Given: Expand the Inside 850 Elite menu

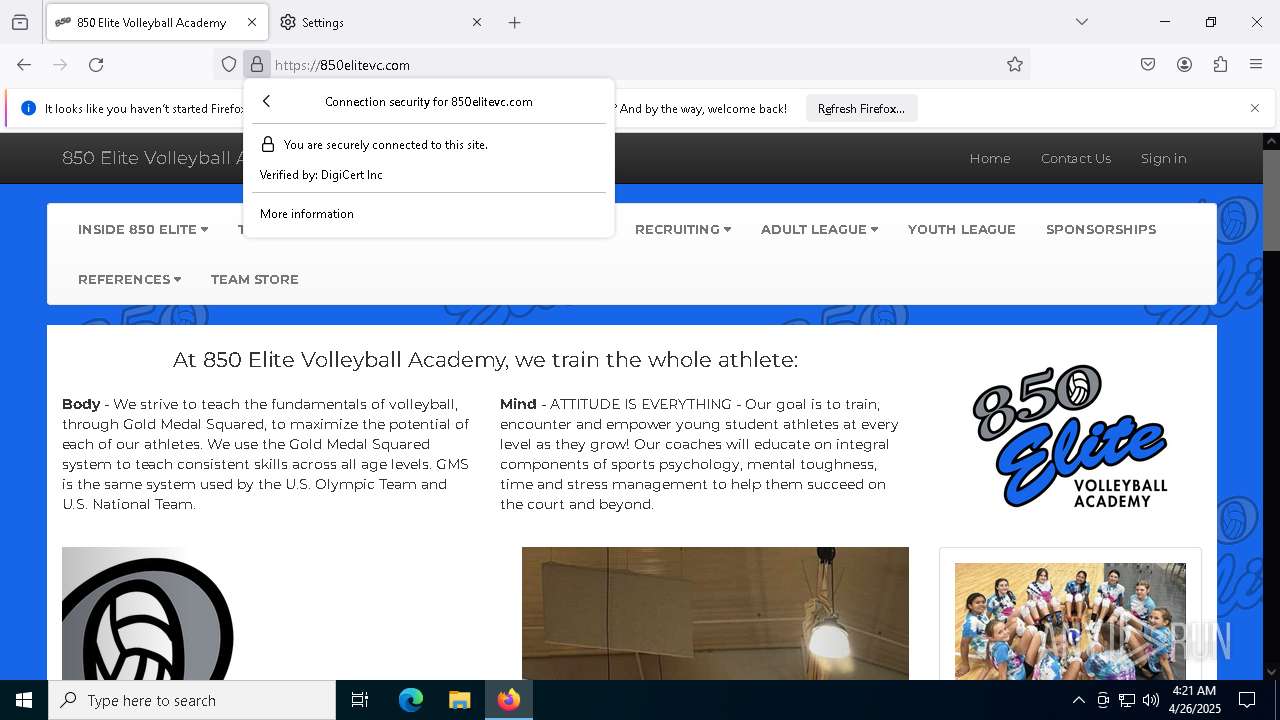Looking at the screenshot, I should tap(143, 229).
